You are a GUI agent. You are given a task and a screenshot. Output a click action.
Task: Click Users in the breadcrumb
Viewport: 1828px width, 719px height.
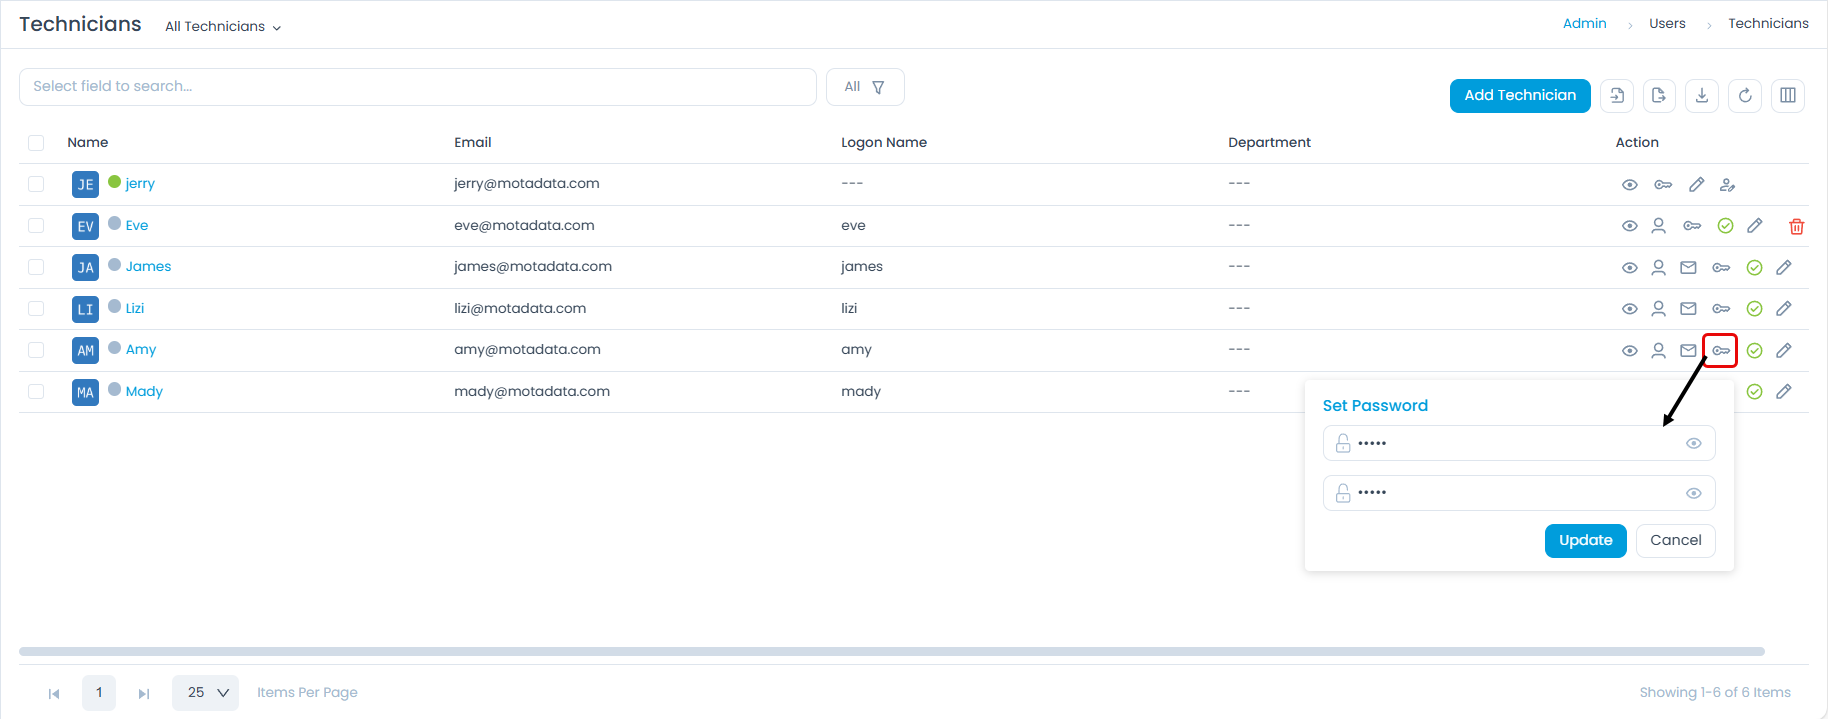pyautogui.click(x=1667, y=24)
